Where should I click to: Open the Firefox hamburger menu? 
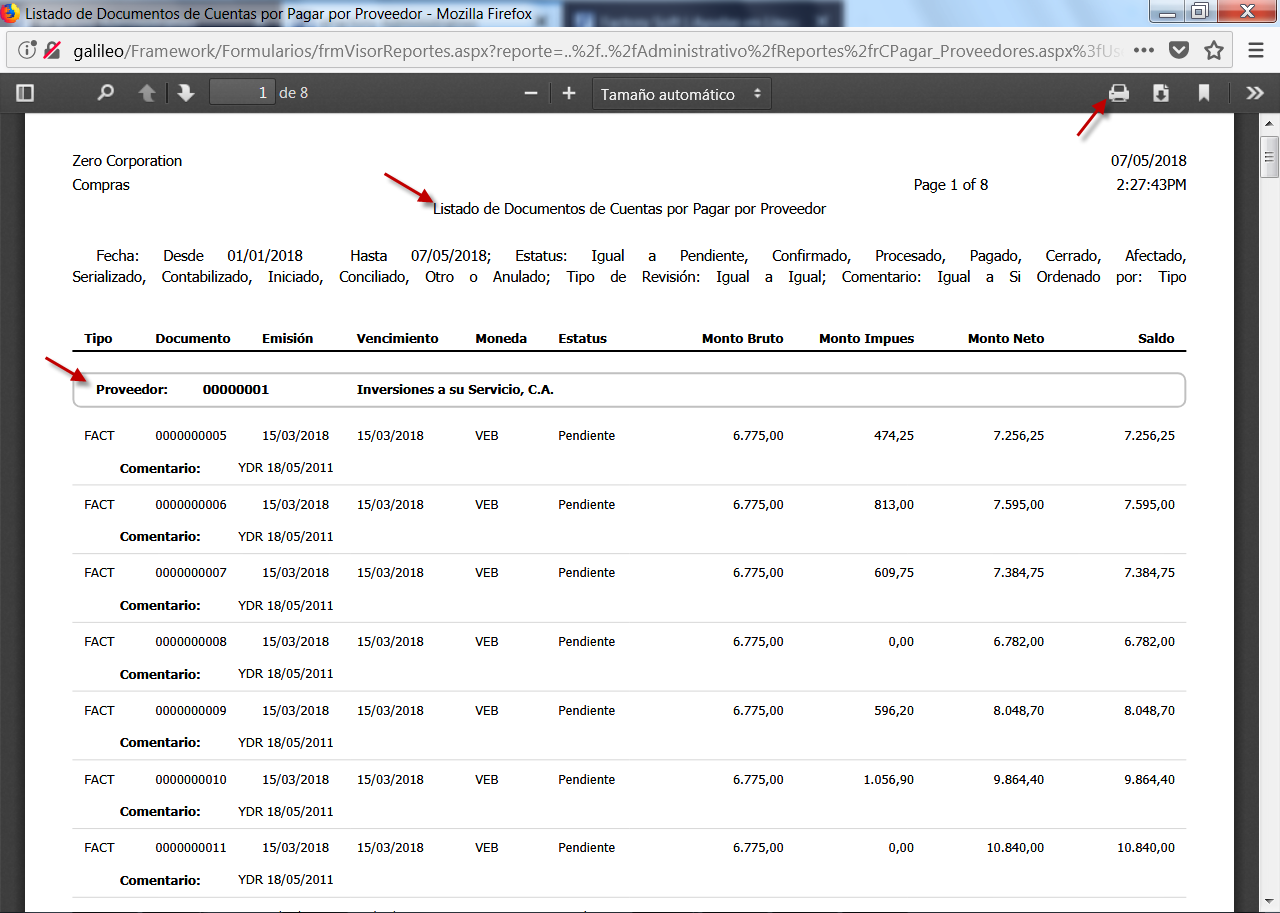pos(1256,50)
